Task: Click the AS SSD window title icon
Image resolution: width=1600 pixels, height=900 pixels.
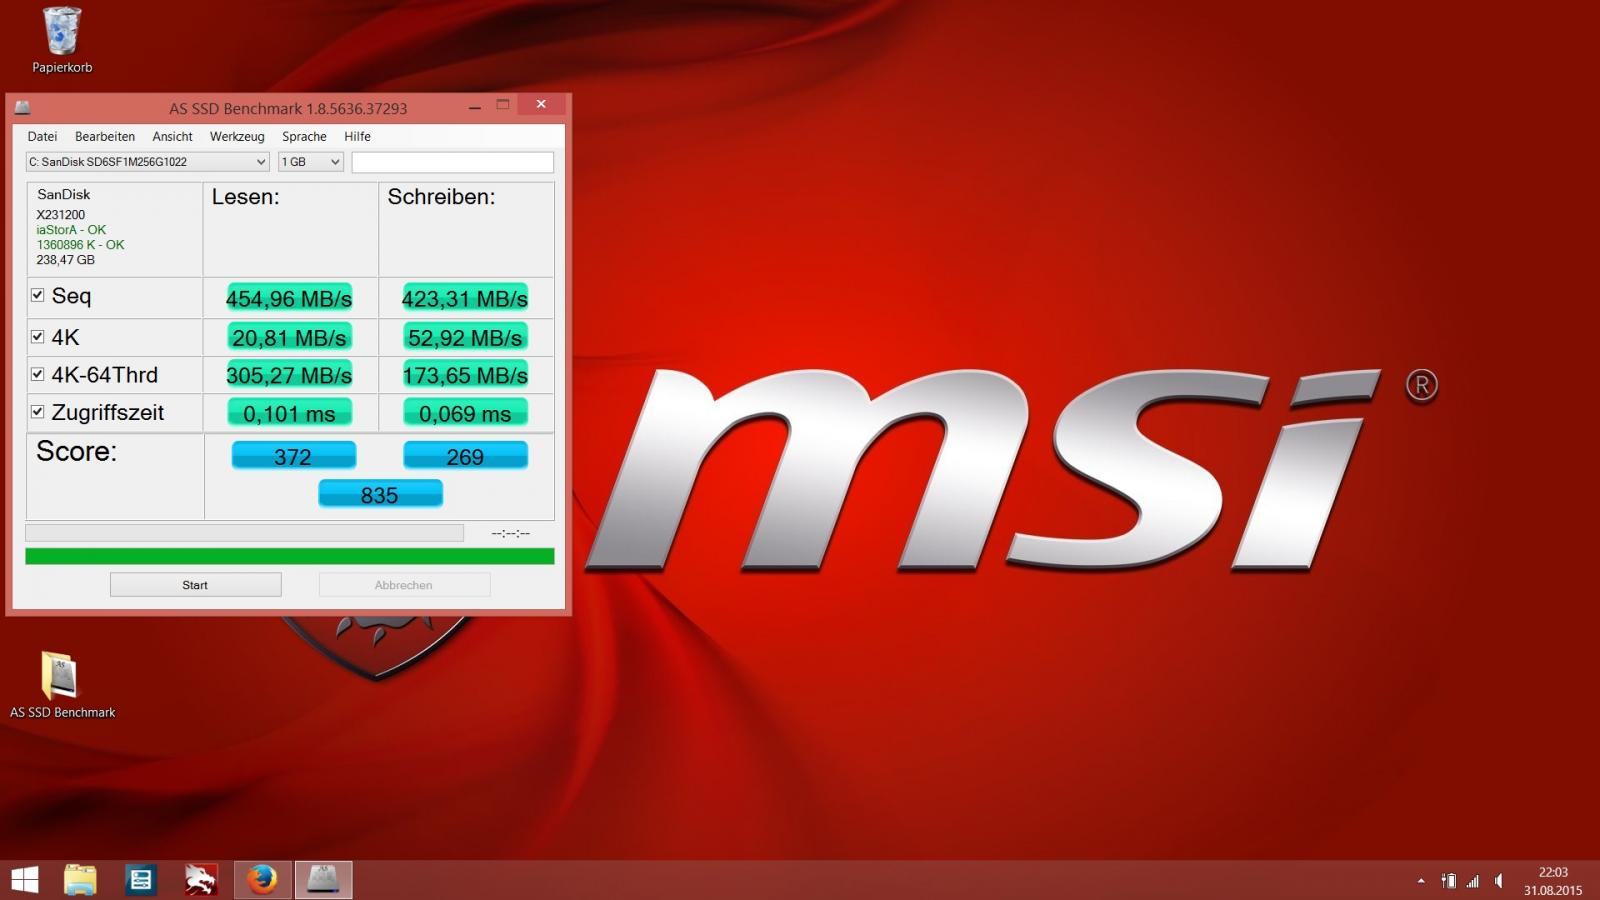Action: (x=22, y=107)
